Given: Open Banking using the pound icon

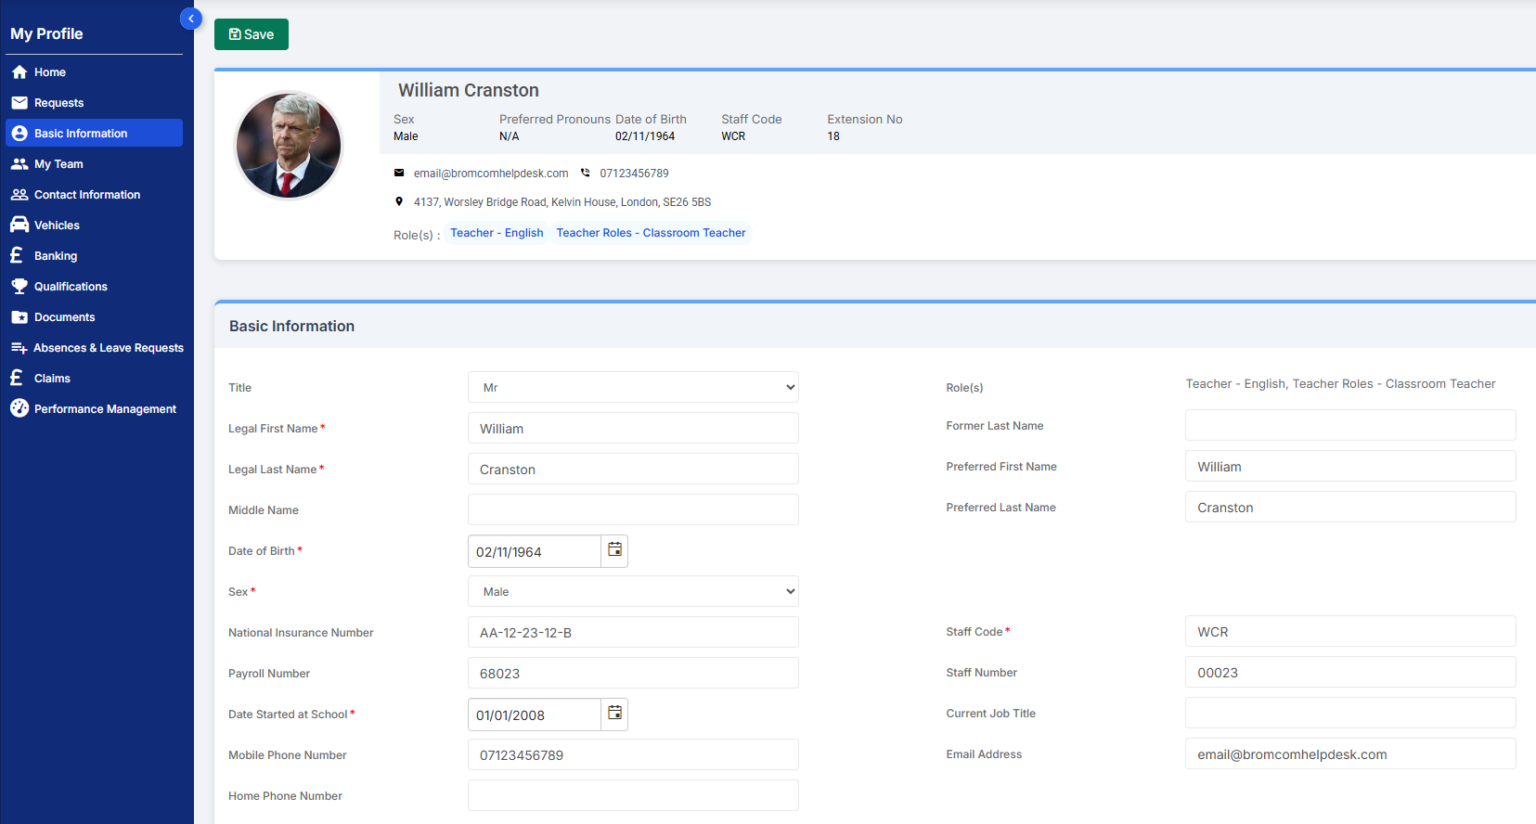Looking at the screenshot, I should click(18, 255).
